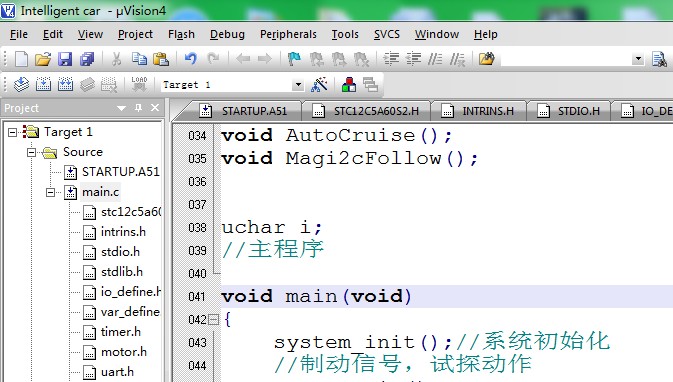This screenshot has width=673, height=382.
Task: Collapse the Target 1 tree node
Action: coord(12,132)
